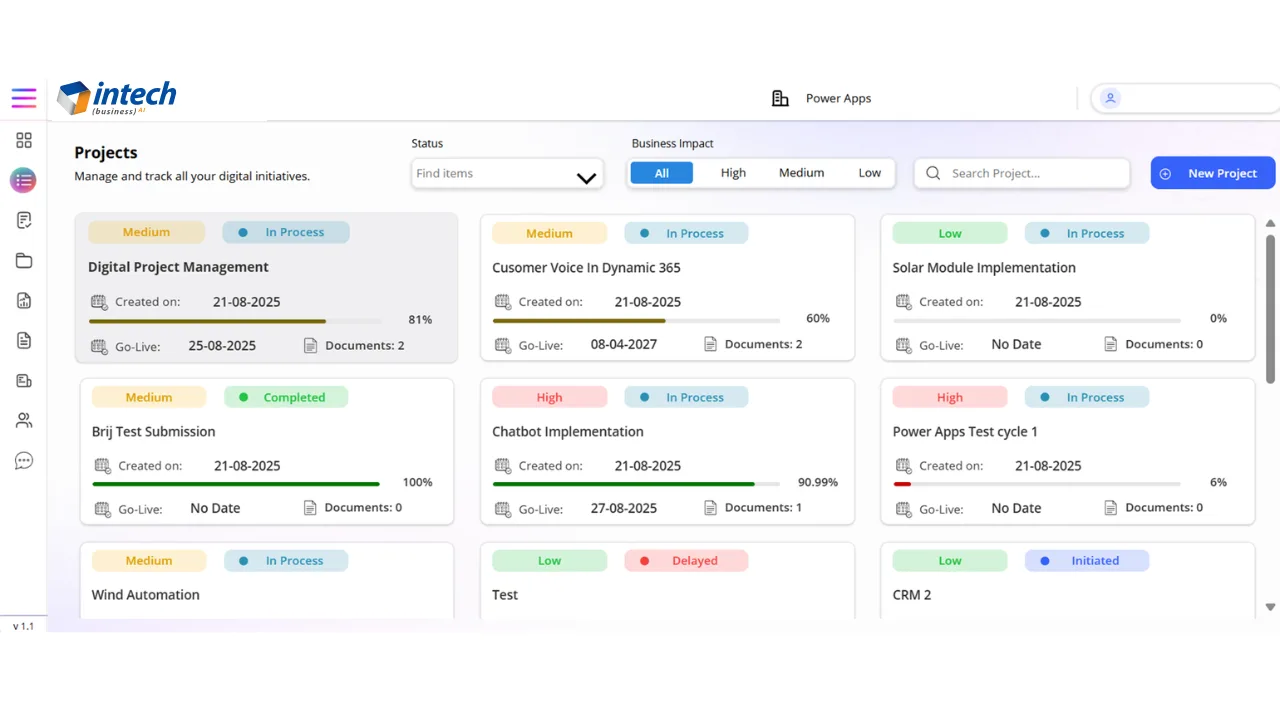Click the magnifier icon in project search
This screenshot has width=1280, height=720.
click(x=933, y=173)
